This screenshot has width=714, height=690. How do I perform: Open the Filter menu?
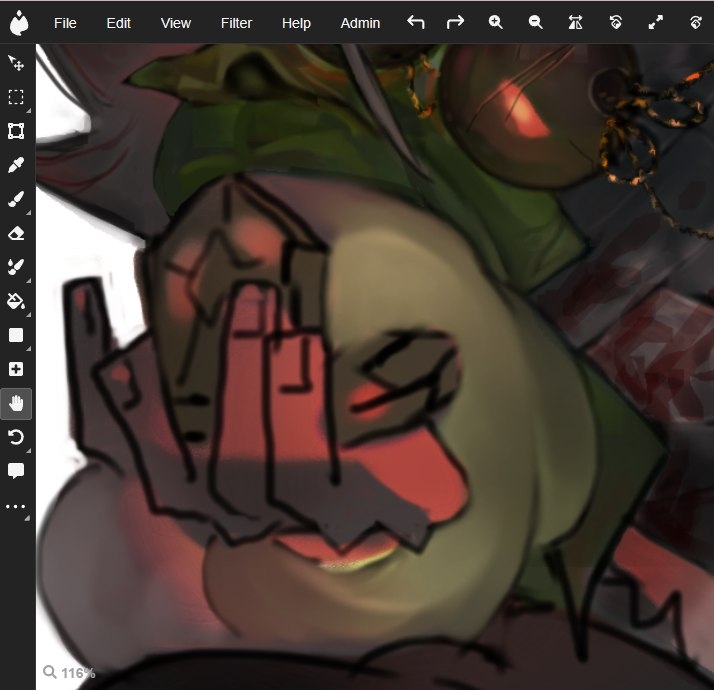(236, 23)
